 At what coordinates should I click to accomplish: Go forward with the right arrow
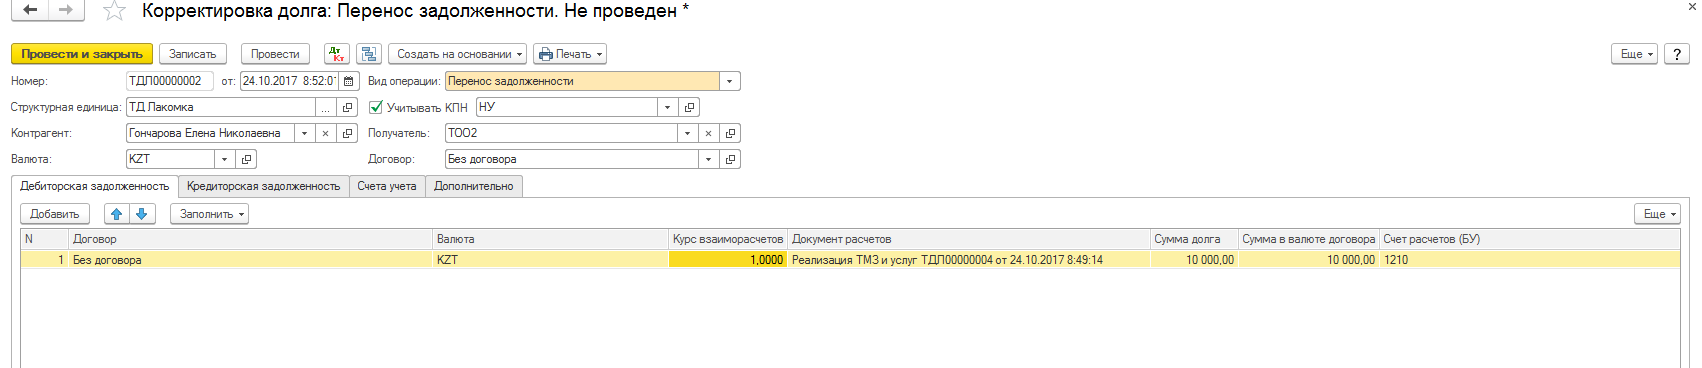point(66,11)
